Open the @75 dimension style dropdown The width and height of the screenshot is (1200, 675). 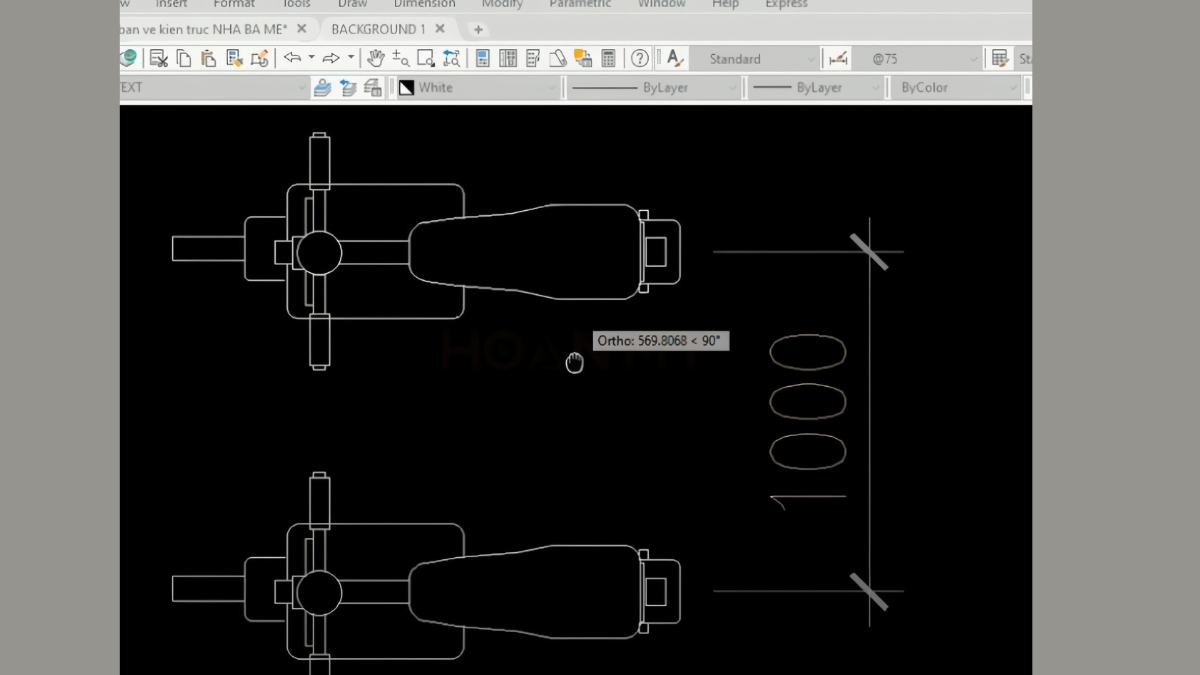[x=918, y=59]
